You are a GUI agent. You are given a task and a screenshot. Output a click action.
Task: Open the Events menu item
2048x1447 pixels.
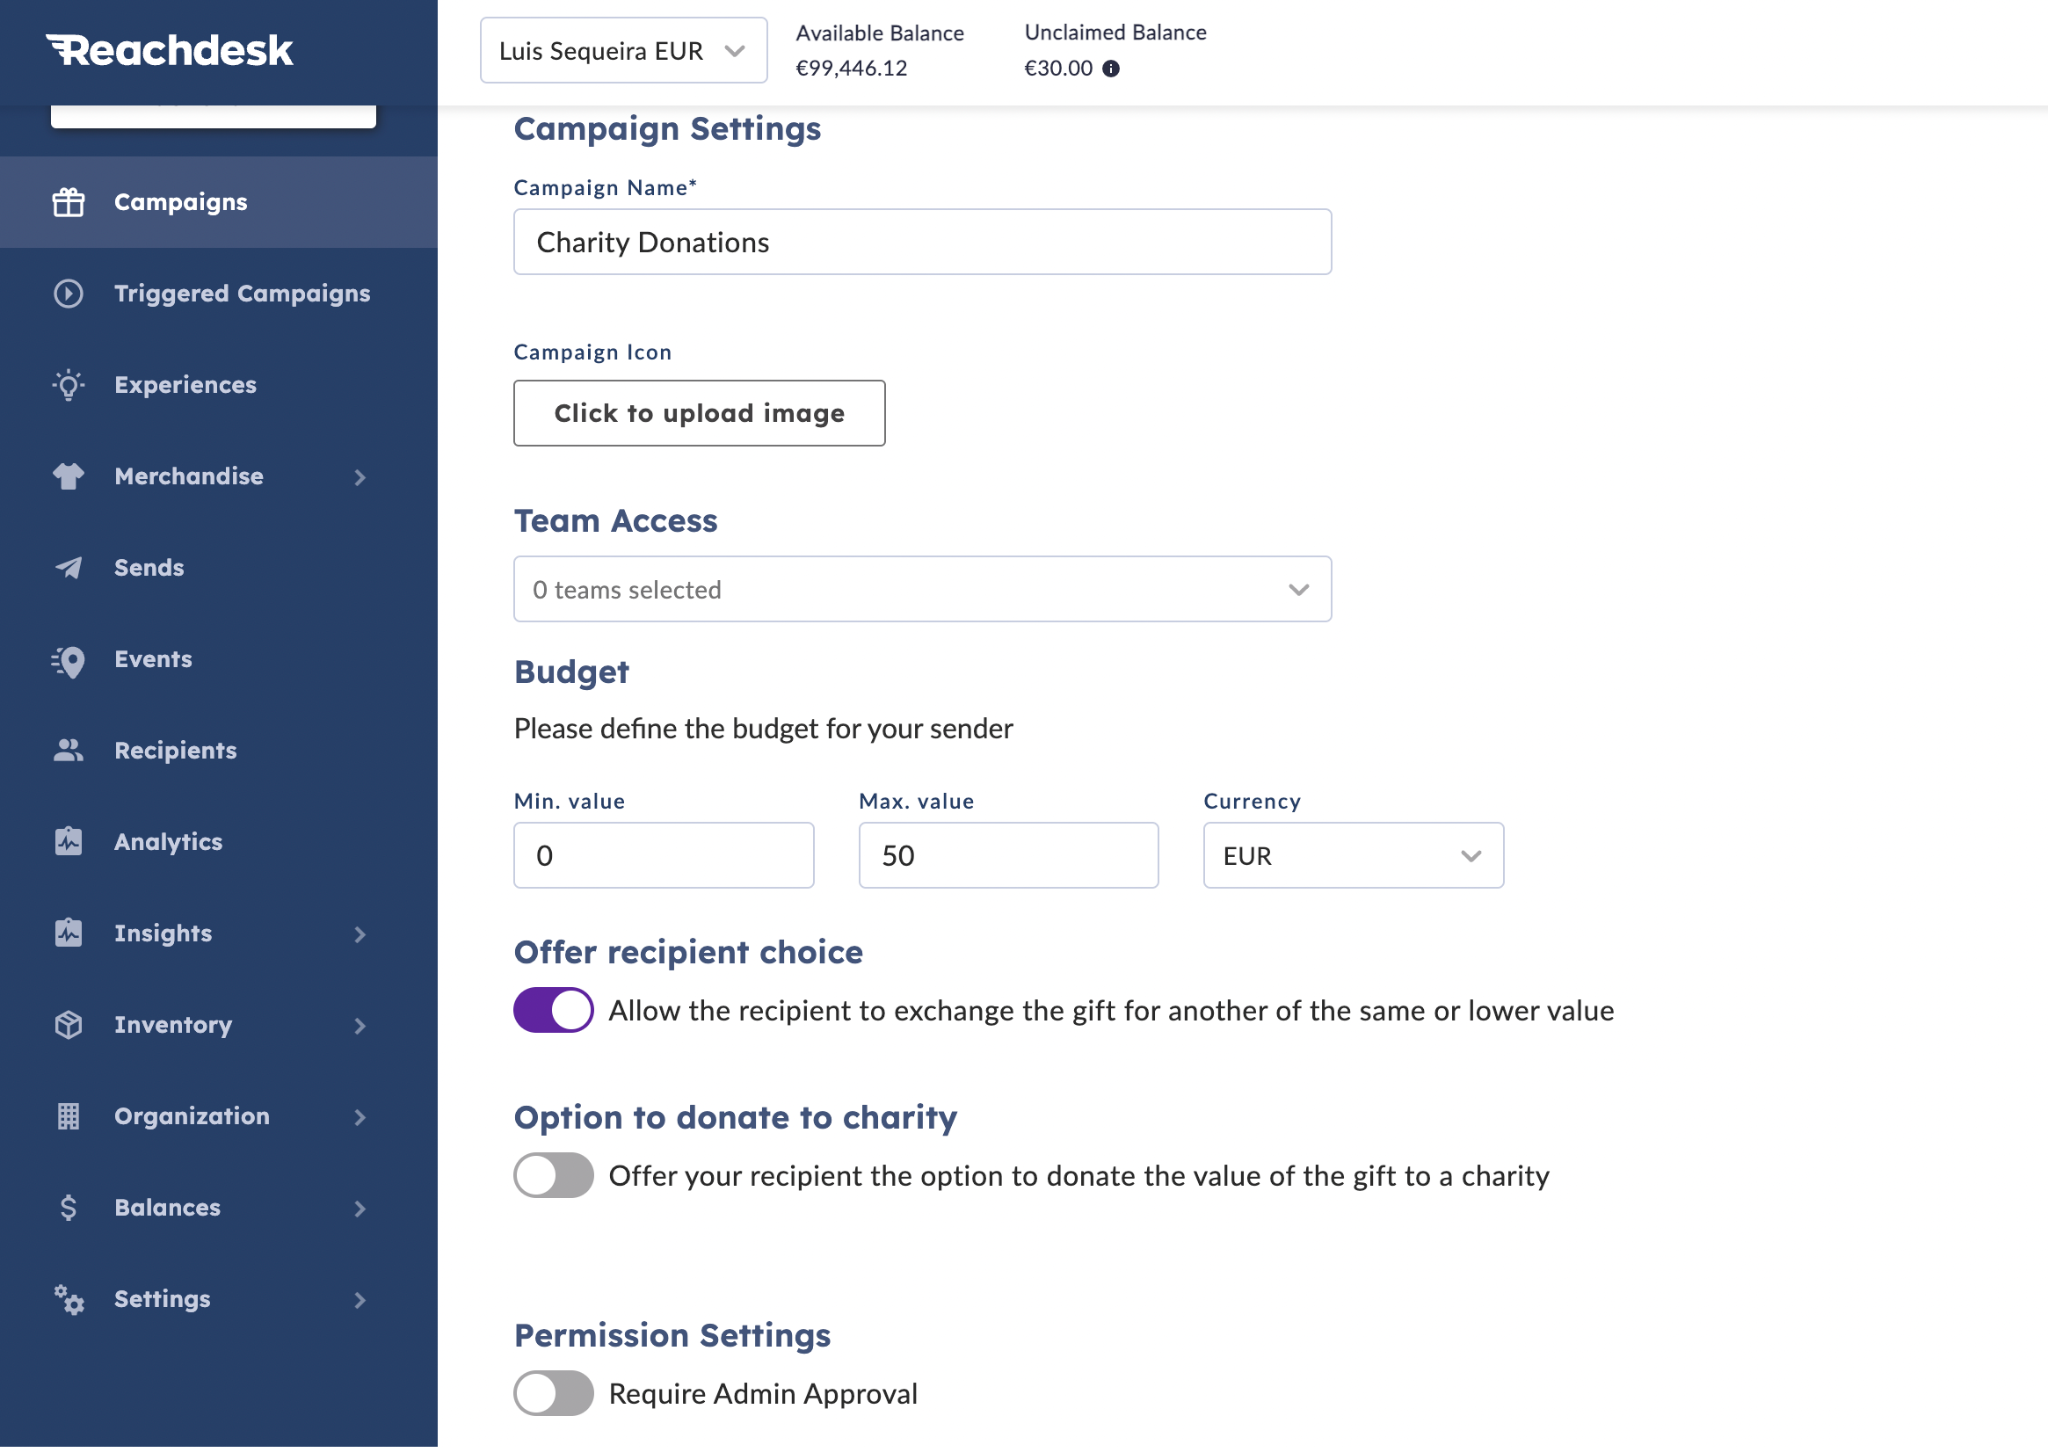click(x=219, y=659)
